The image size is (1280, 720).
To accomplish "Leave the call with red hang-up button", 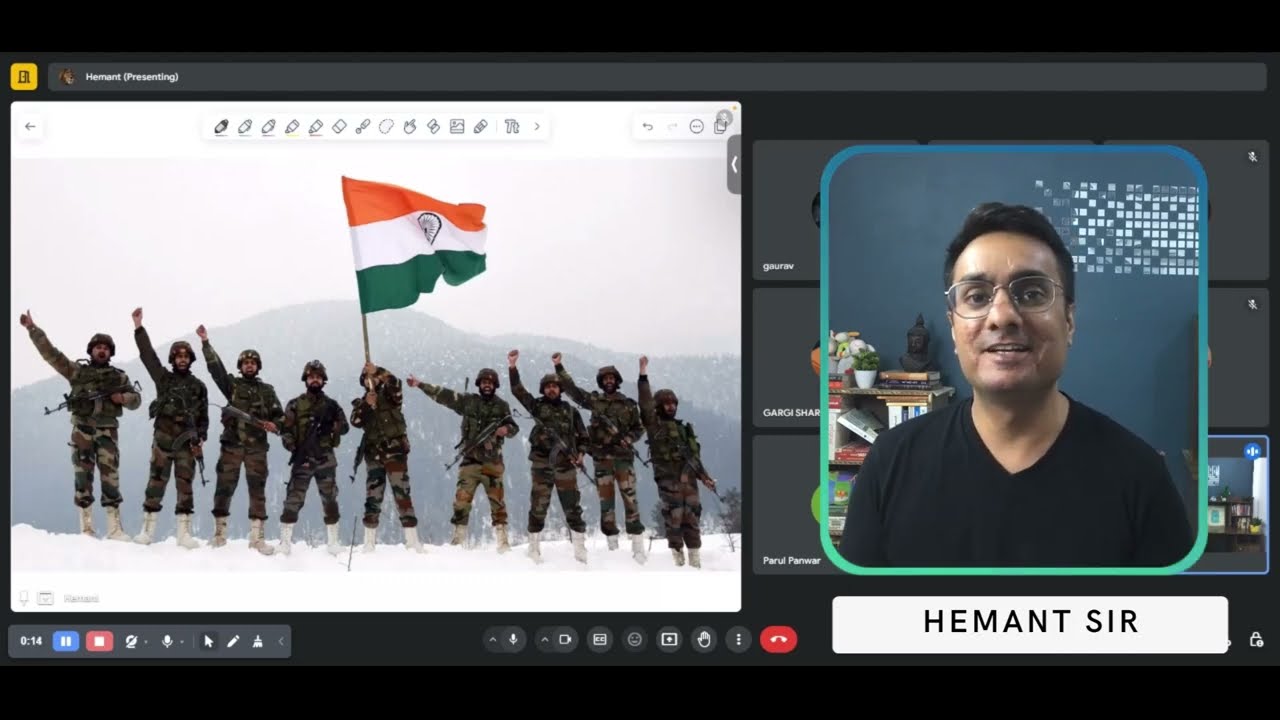I will 779,640.
